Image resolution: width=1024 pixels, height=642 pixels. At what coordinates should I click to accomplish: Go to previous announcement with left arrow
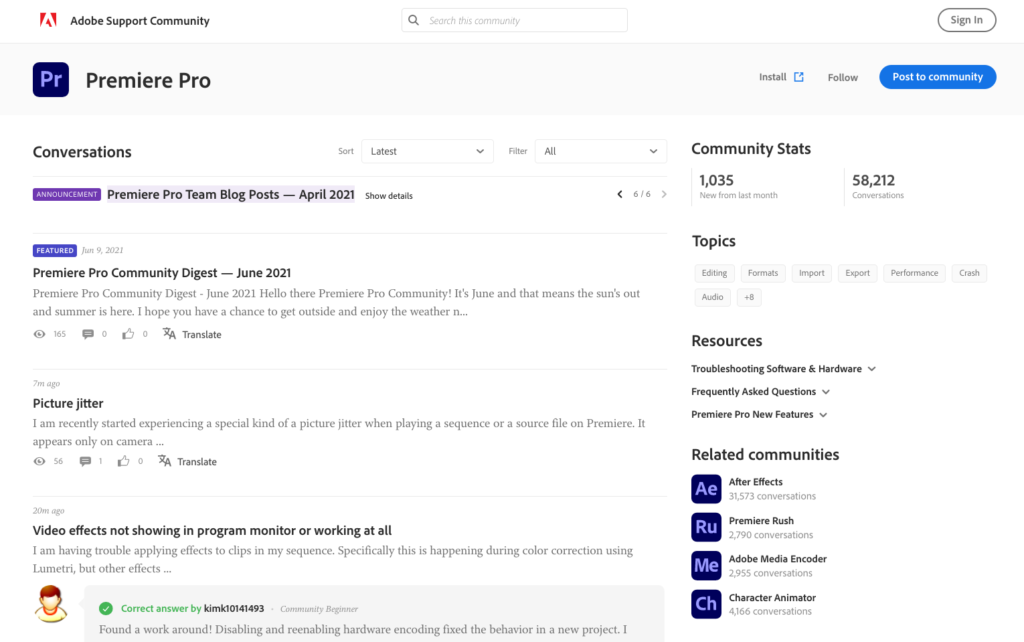point(620,194)
